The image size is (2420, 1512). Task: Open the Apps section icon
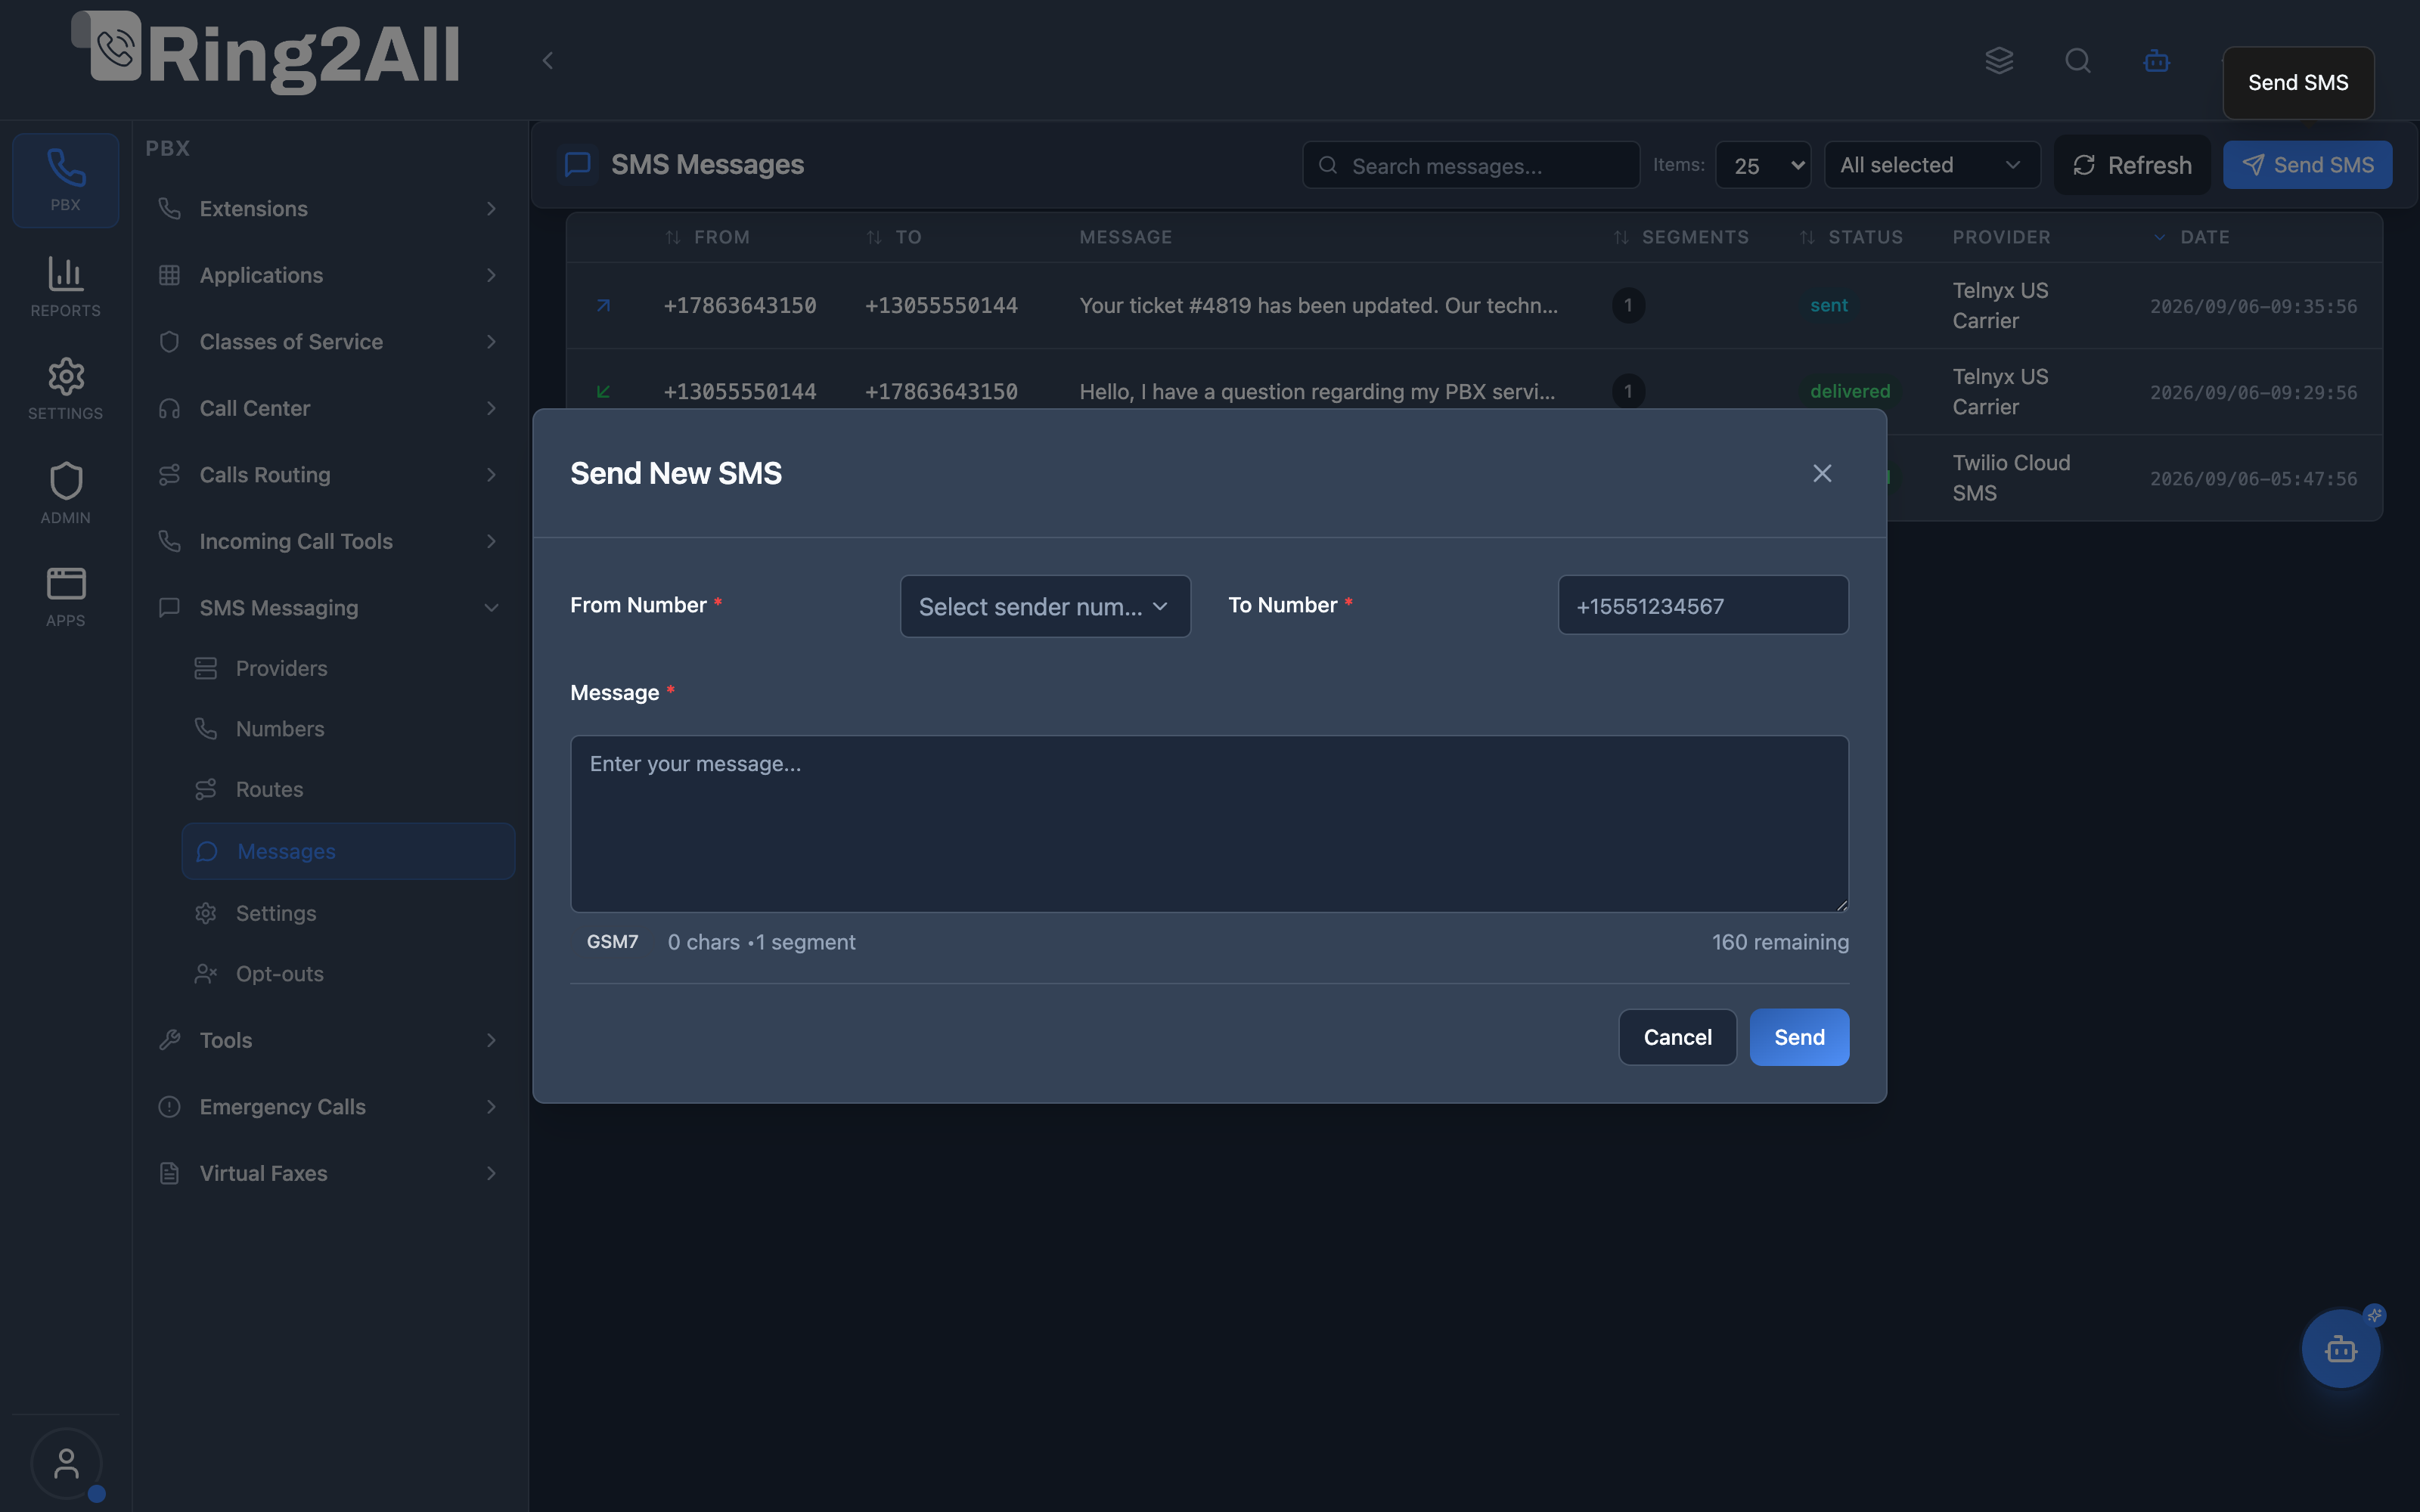pyautogui.click(x=65, y=597)
